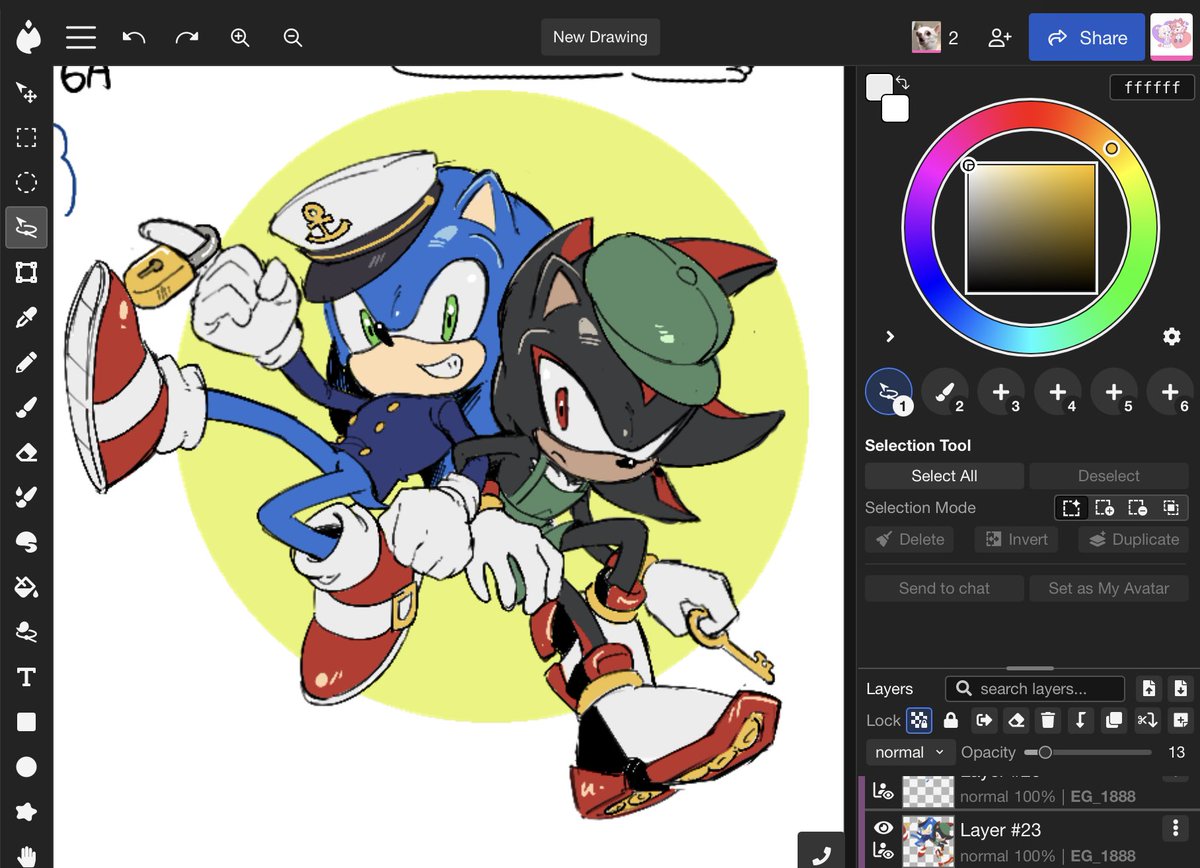
Task: Click the cut selection to layer icon
Action: coord(1147,720)
